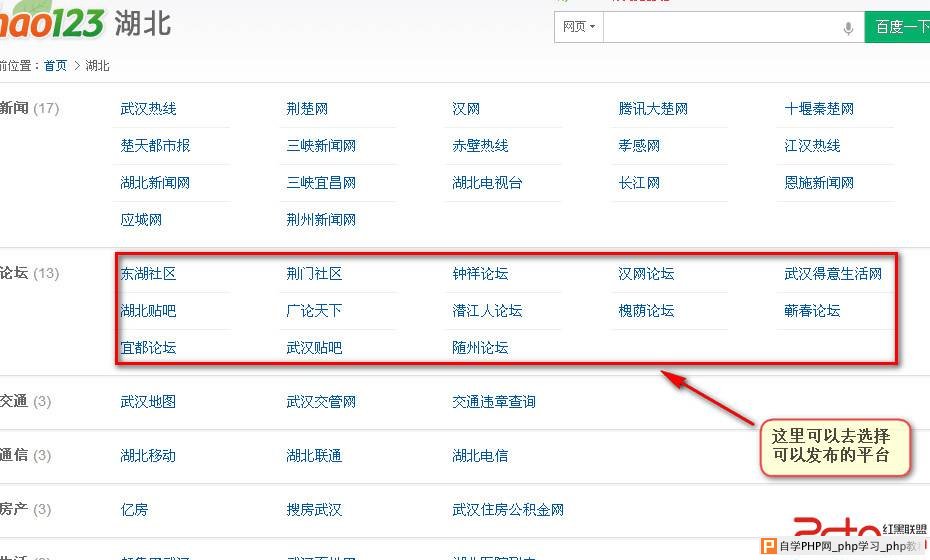The image size is (930, 560).
Task: Open the 孝感网 link
Action: pyautogui.click(x=639, y=145)
